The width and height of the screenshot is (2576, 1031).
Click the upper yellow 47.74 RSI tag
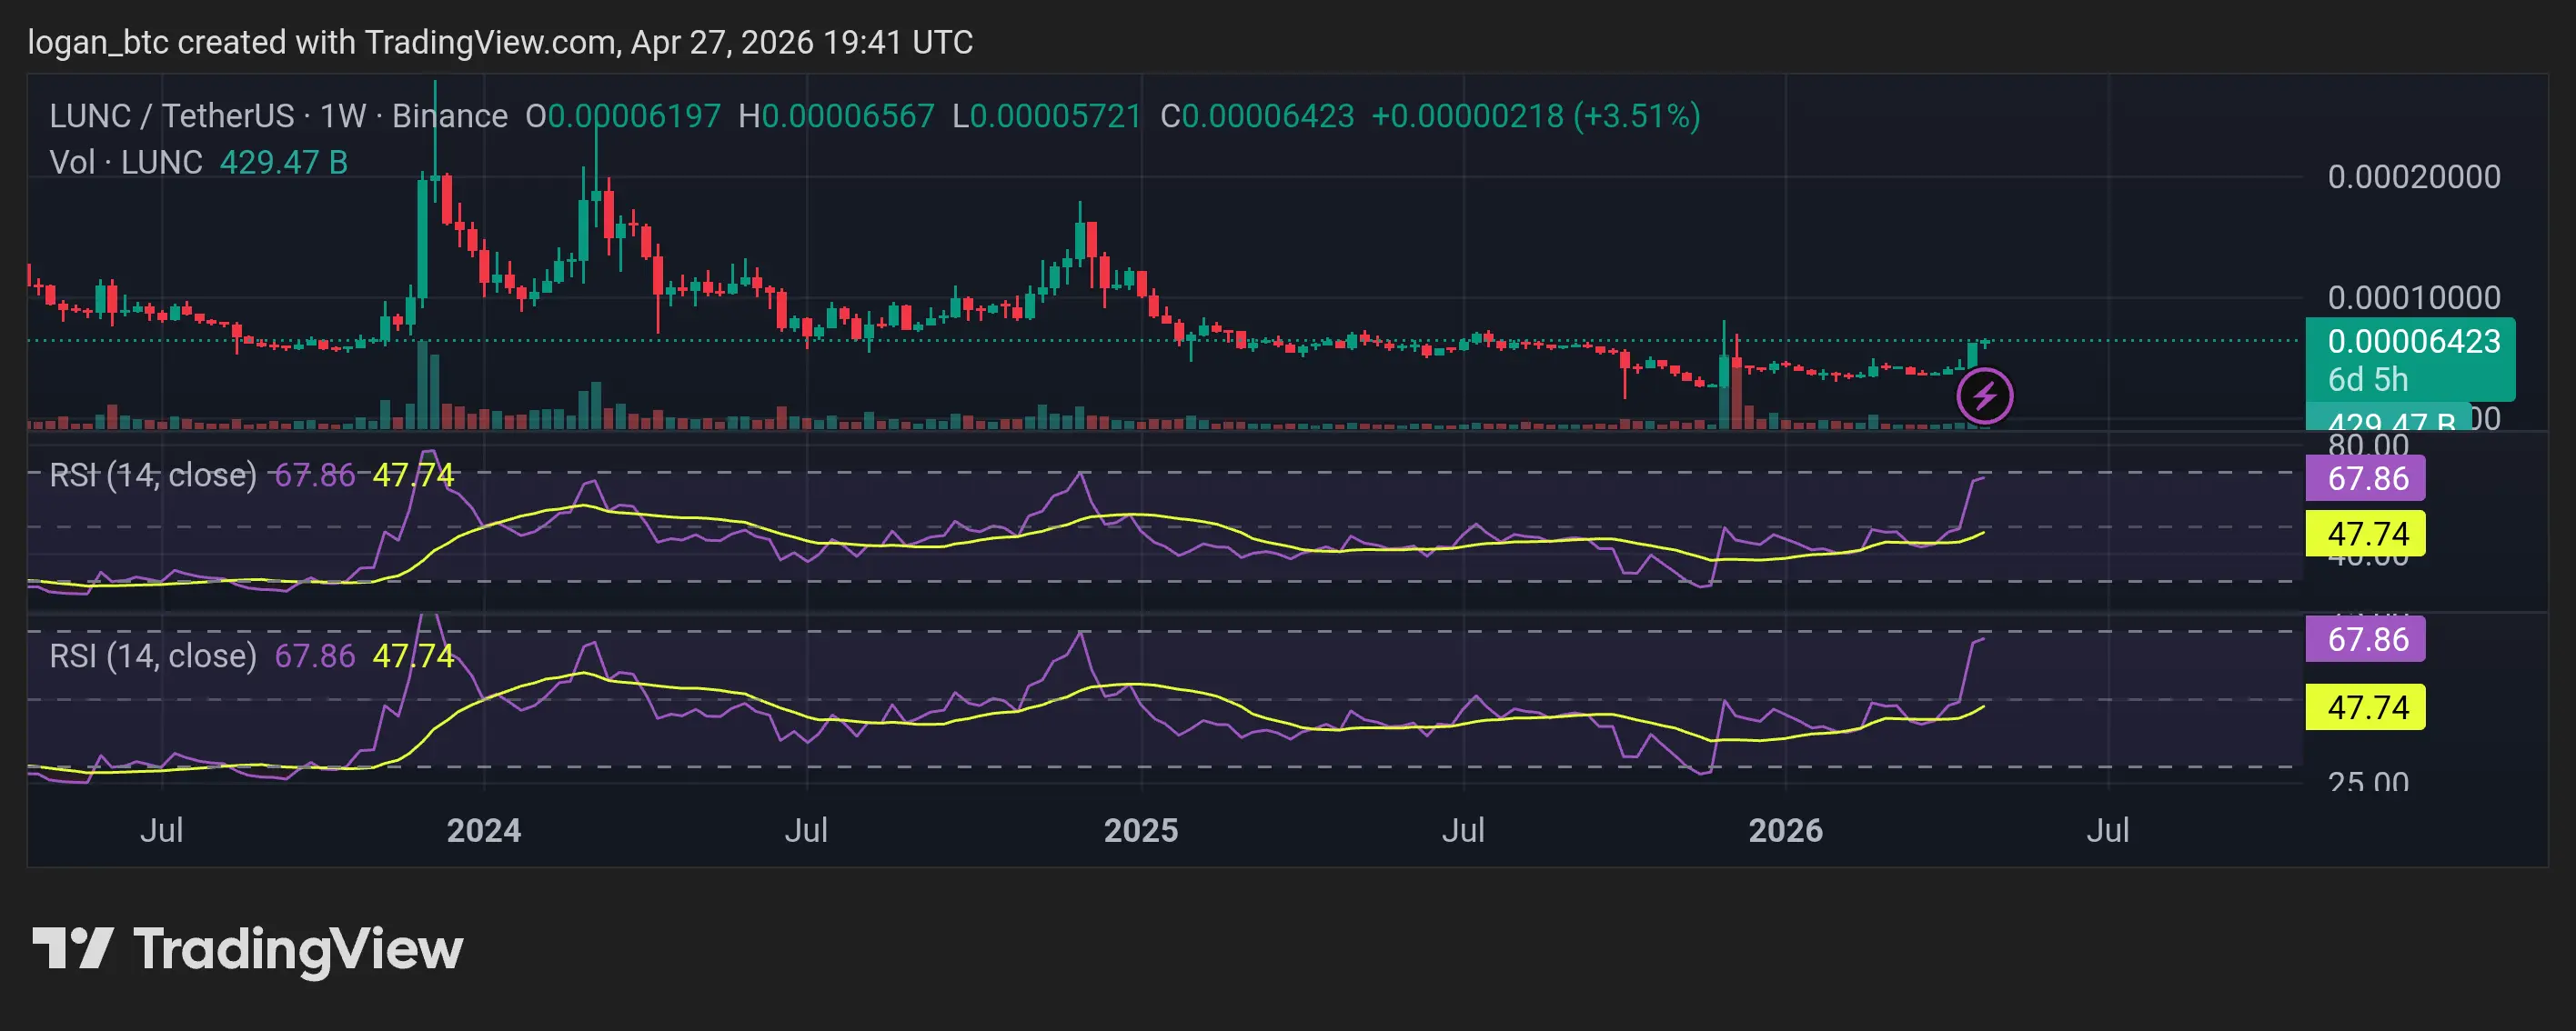pos(2366,534)
